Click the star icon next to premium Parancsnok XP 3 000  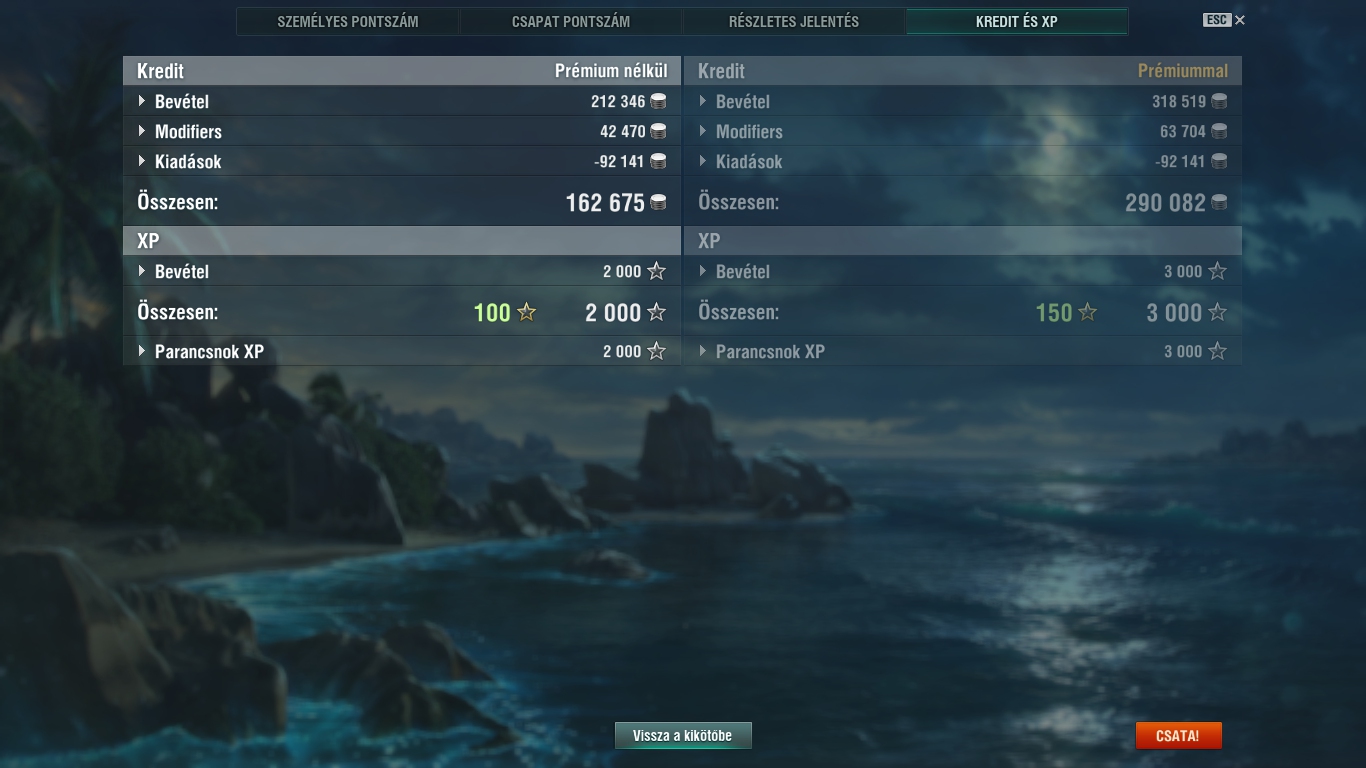coord(1217,351)
